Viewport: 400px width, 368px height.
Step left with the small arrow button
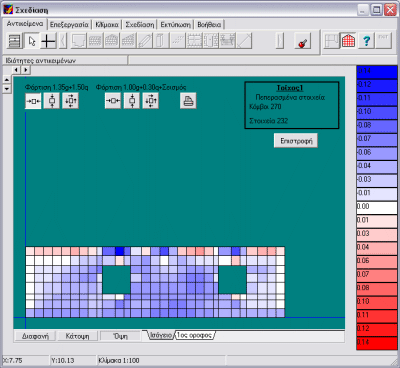pos(16,70)
